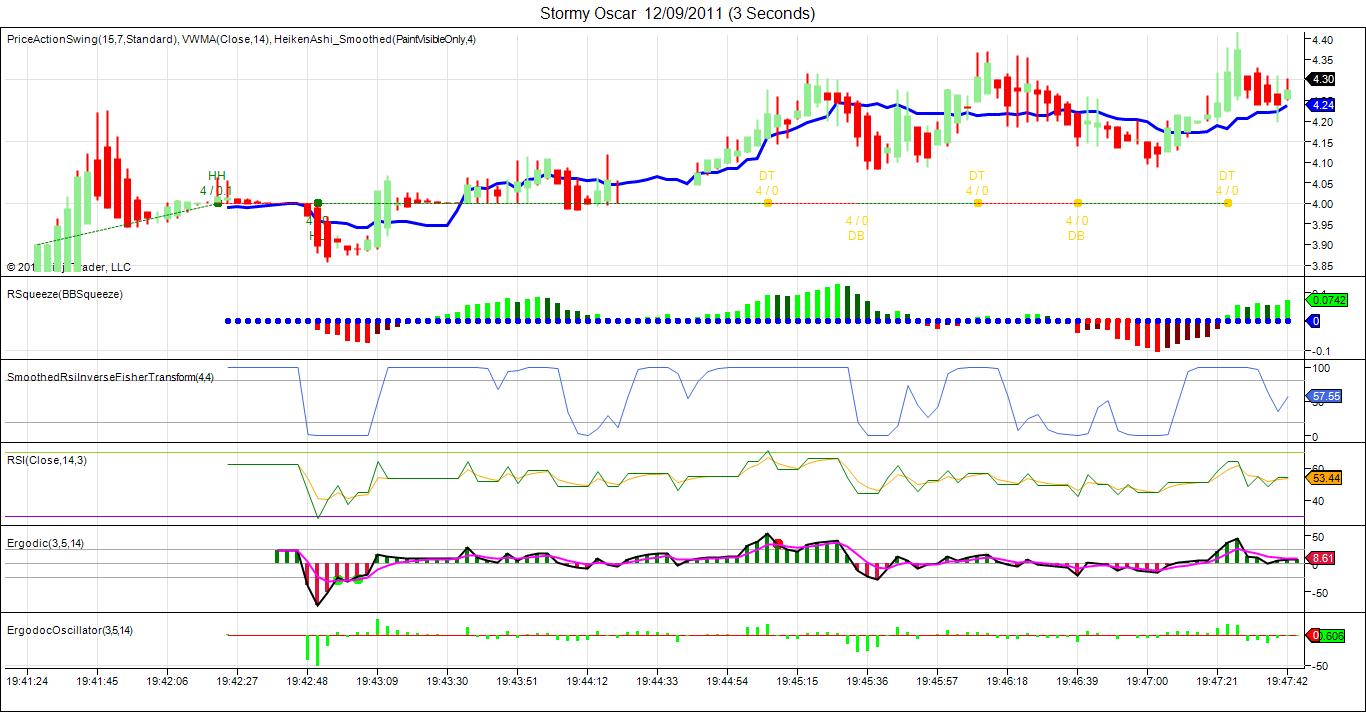Click the green swing dot under the HH label
The width and height of the screenshot is (1366, 712).
pos(218,203)
